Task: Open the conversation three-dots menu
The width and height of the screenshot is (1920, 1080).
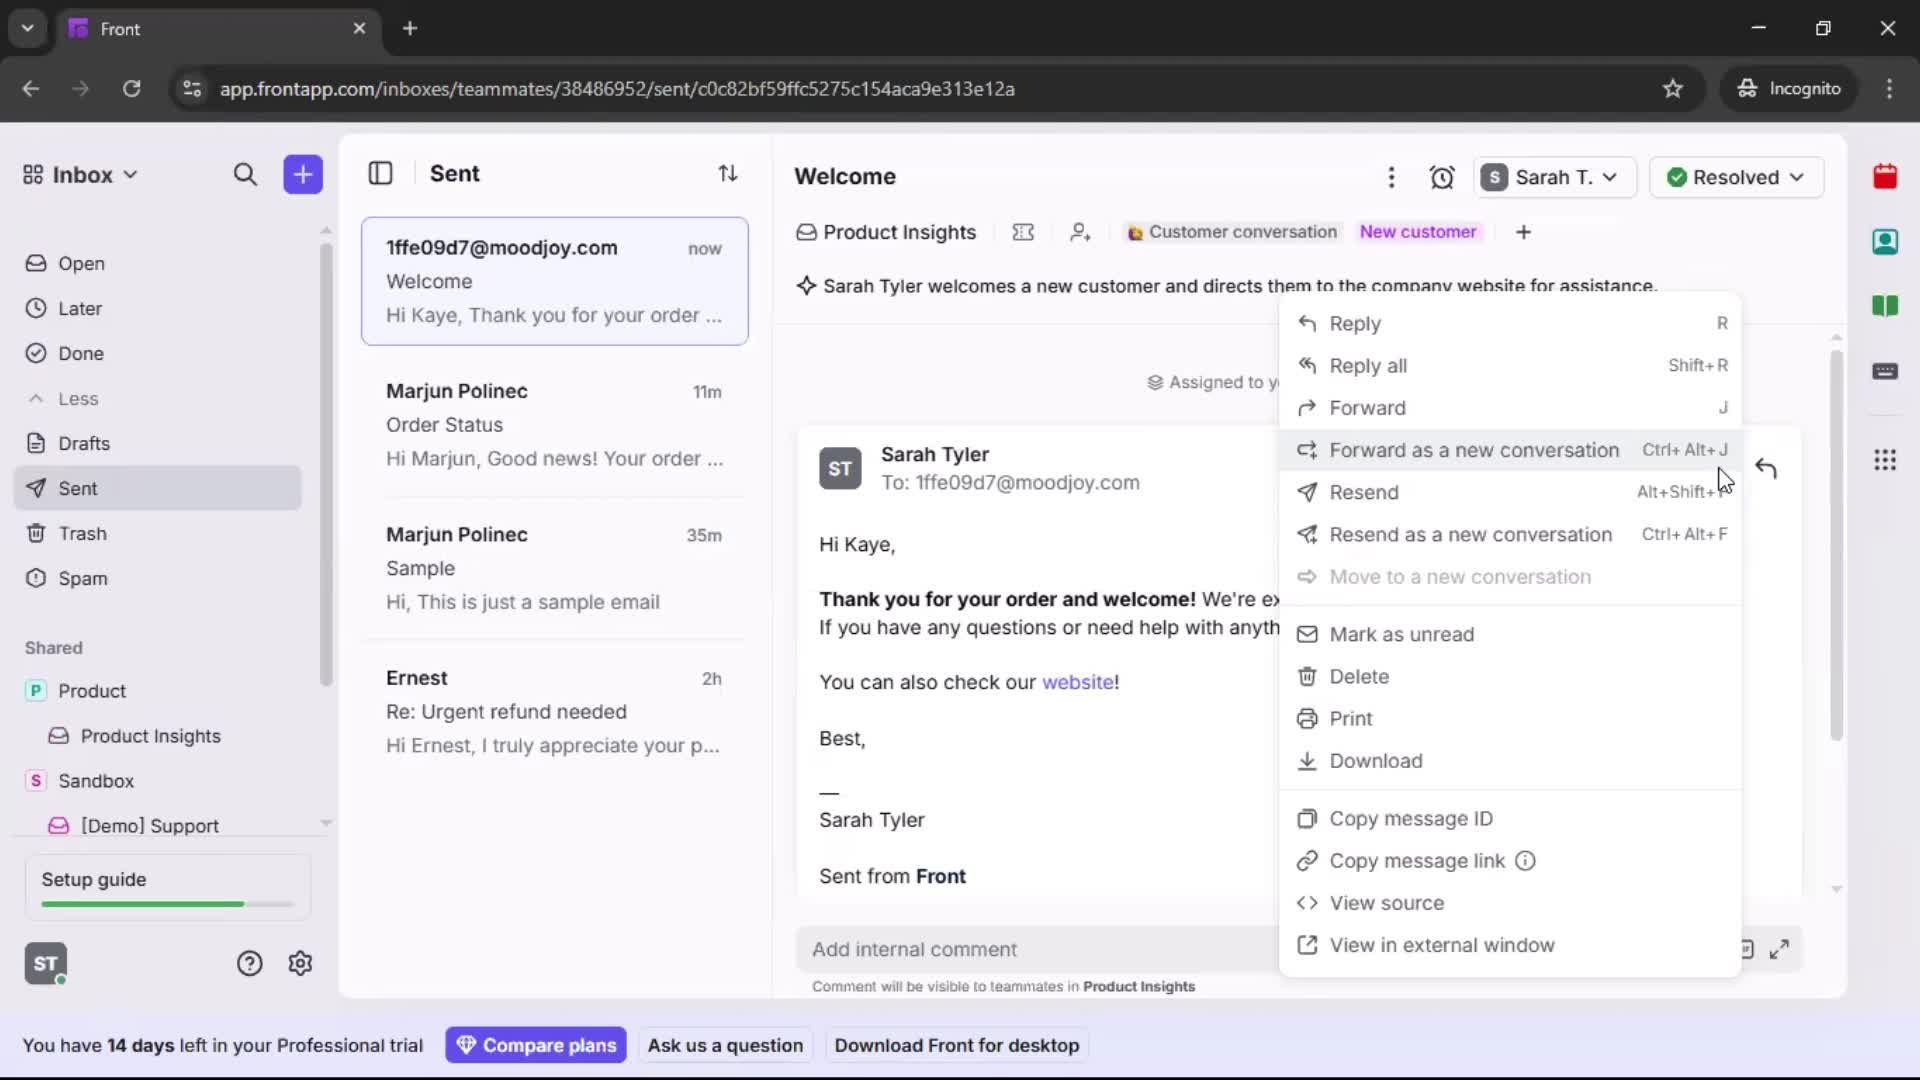Action: tap(1391, 177)
